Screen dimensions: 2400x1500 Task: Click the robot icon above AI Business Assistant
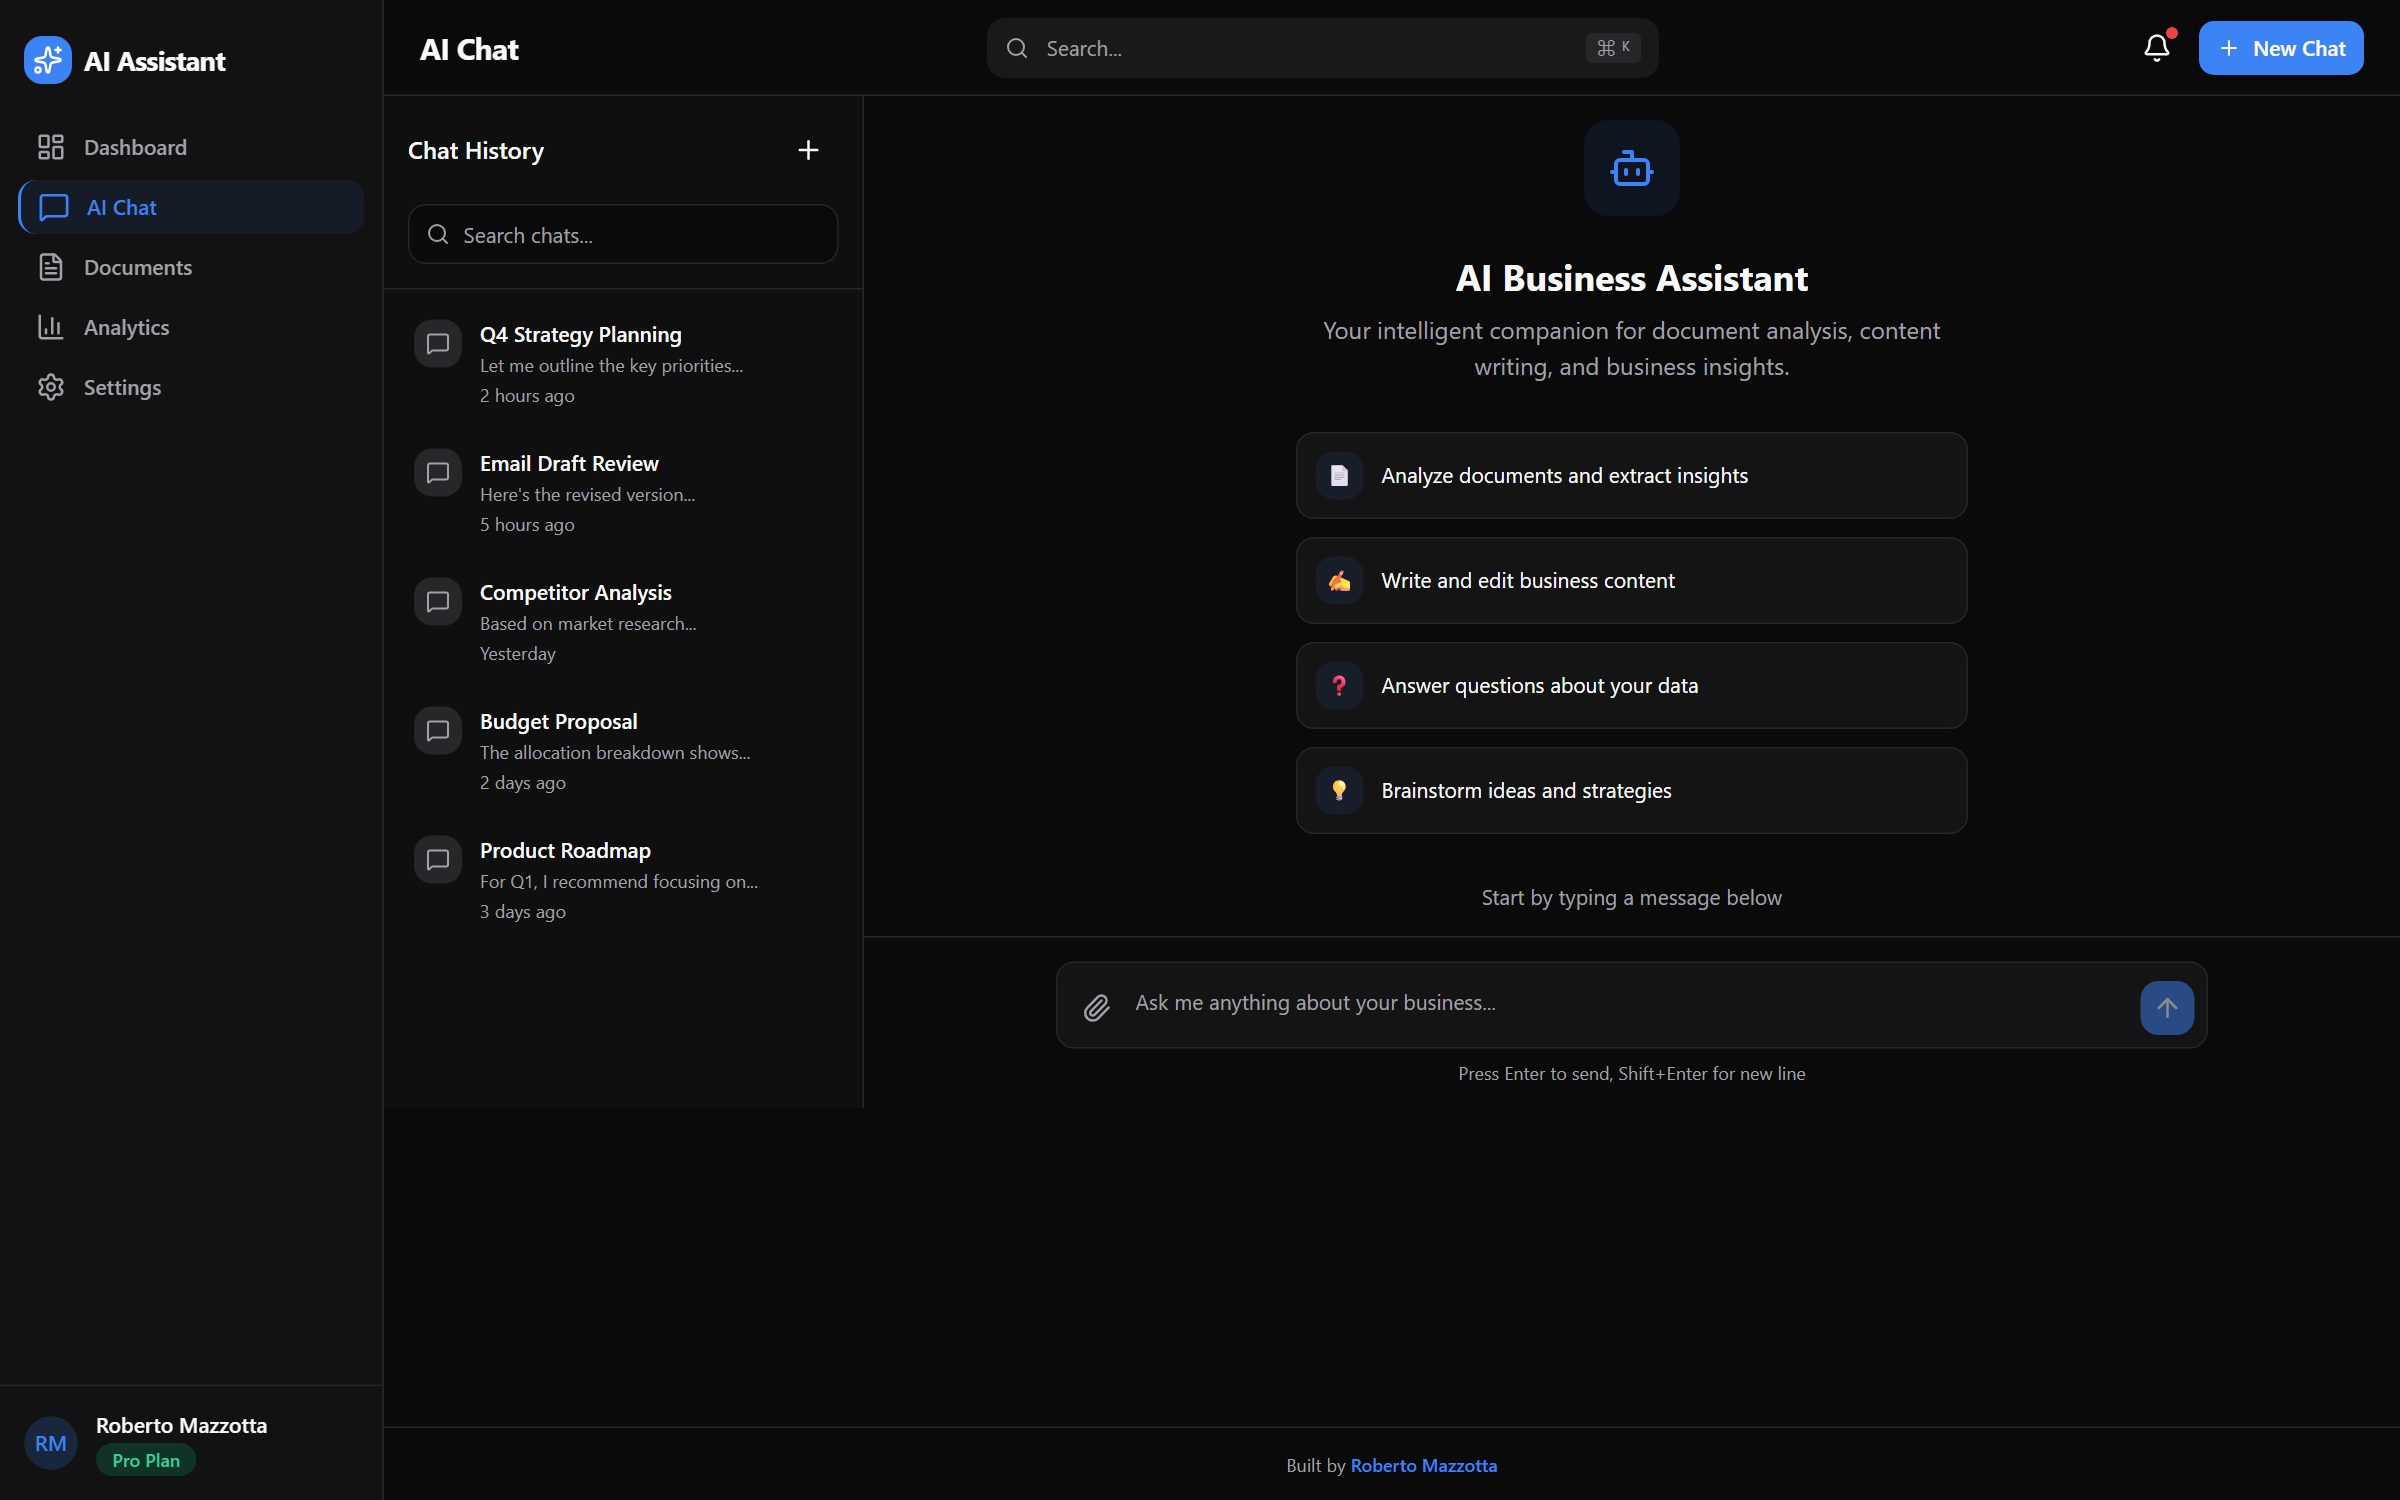[x=1631, y=168]
